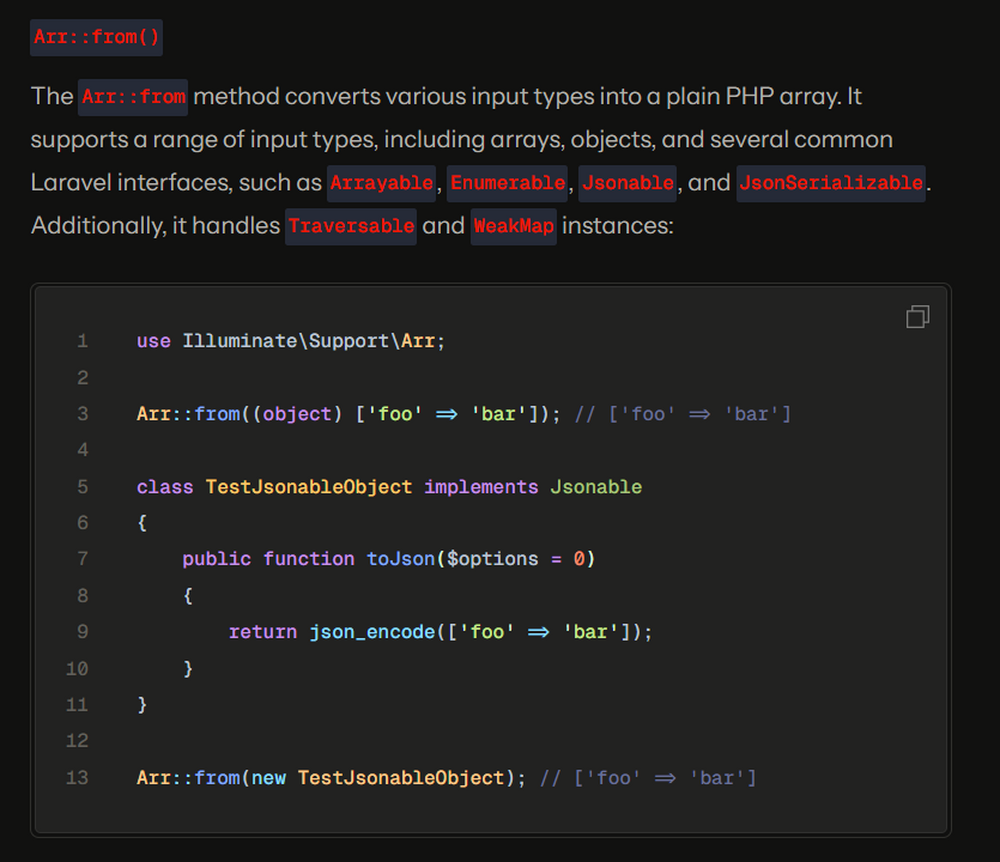Click the copy code icon
1000x862 pixels.
[x=917, y=317]
